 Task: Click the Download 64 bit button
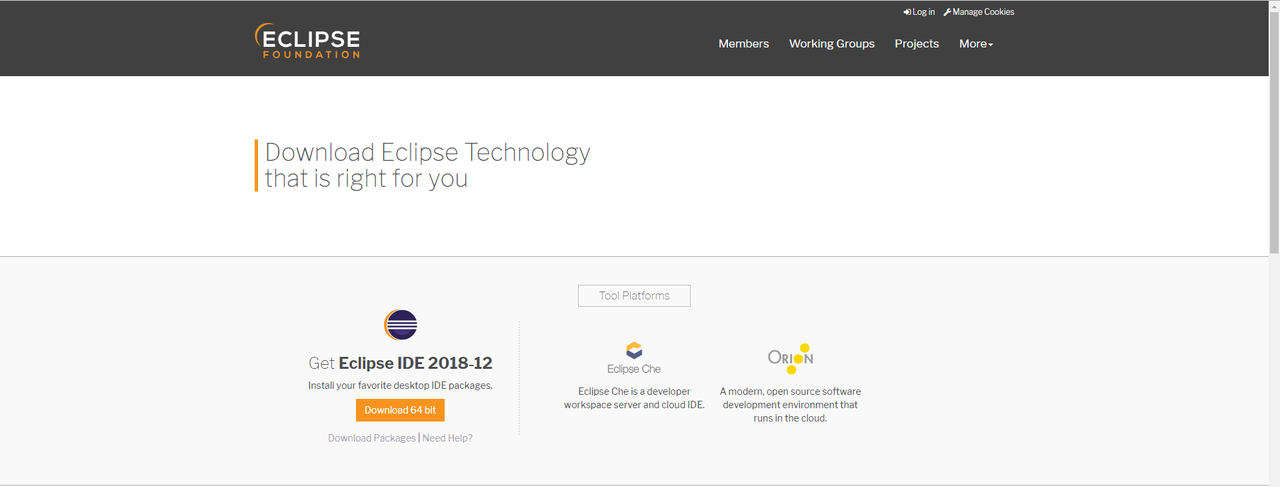click(x=400, y=410)
